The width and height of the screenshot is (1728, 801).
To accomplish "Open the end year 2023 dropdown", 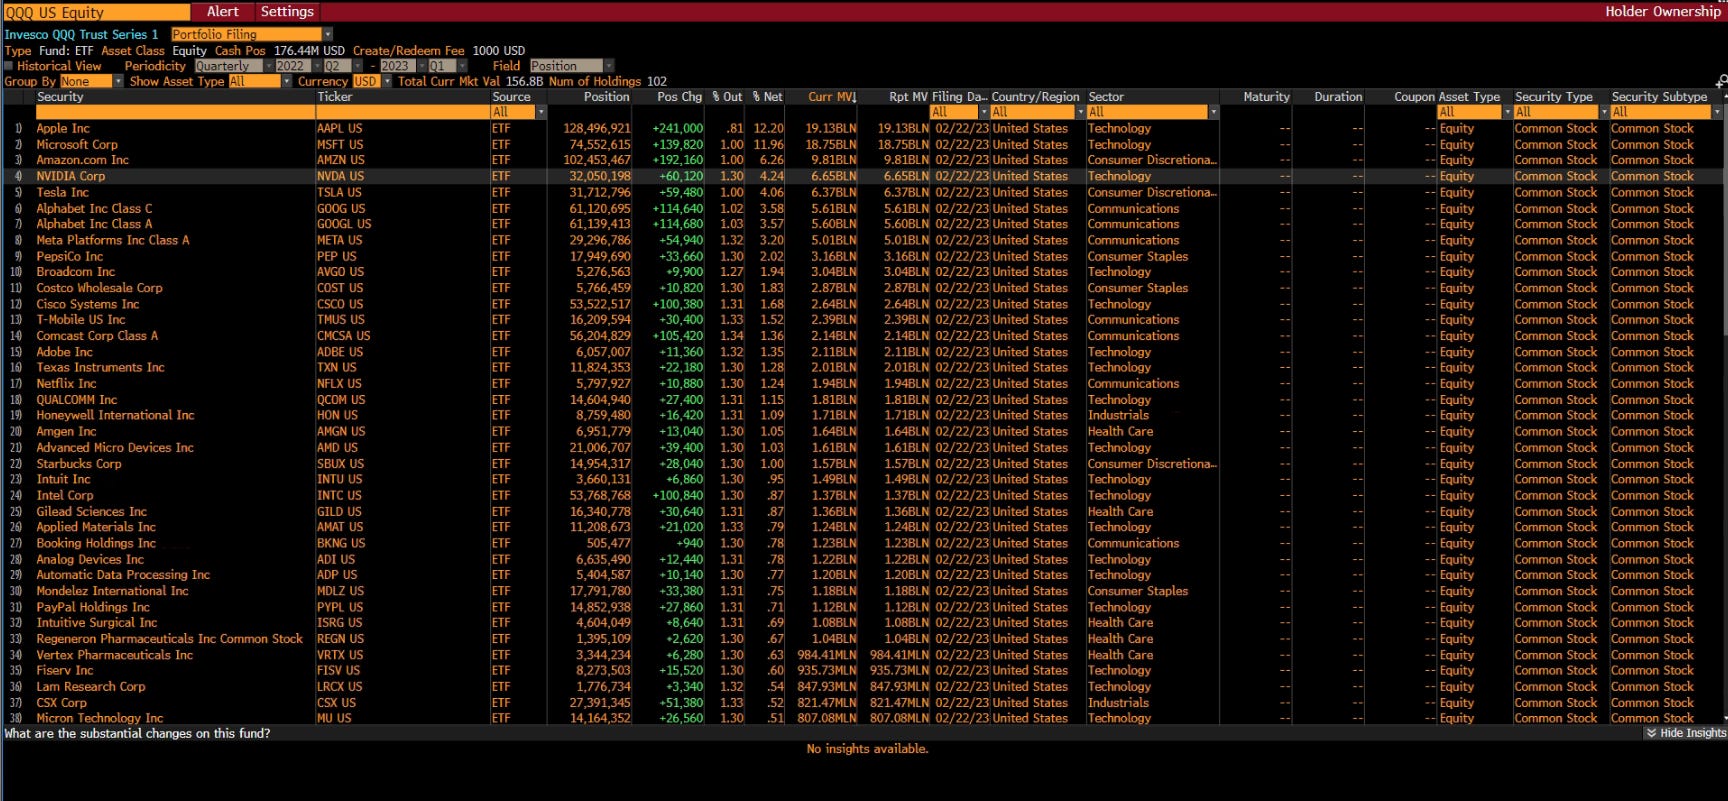I will [402, 66].
